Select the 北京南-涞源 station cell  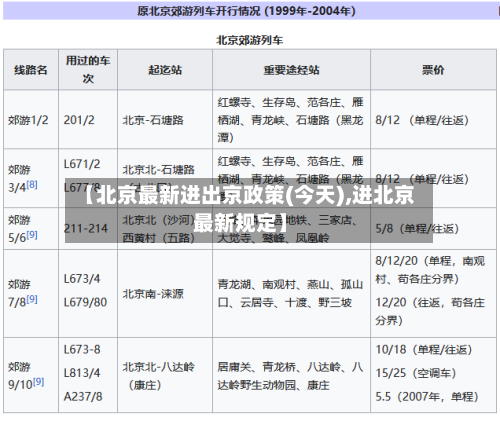[x=165, y=293]
